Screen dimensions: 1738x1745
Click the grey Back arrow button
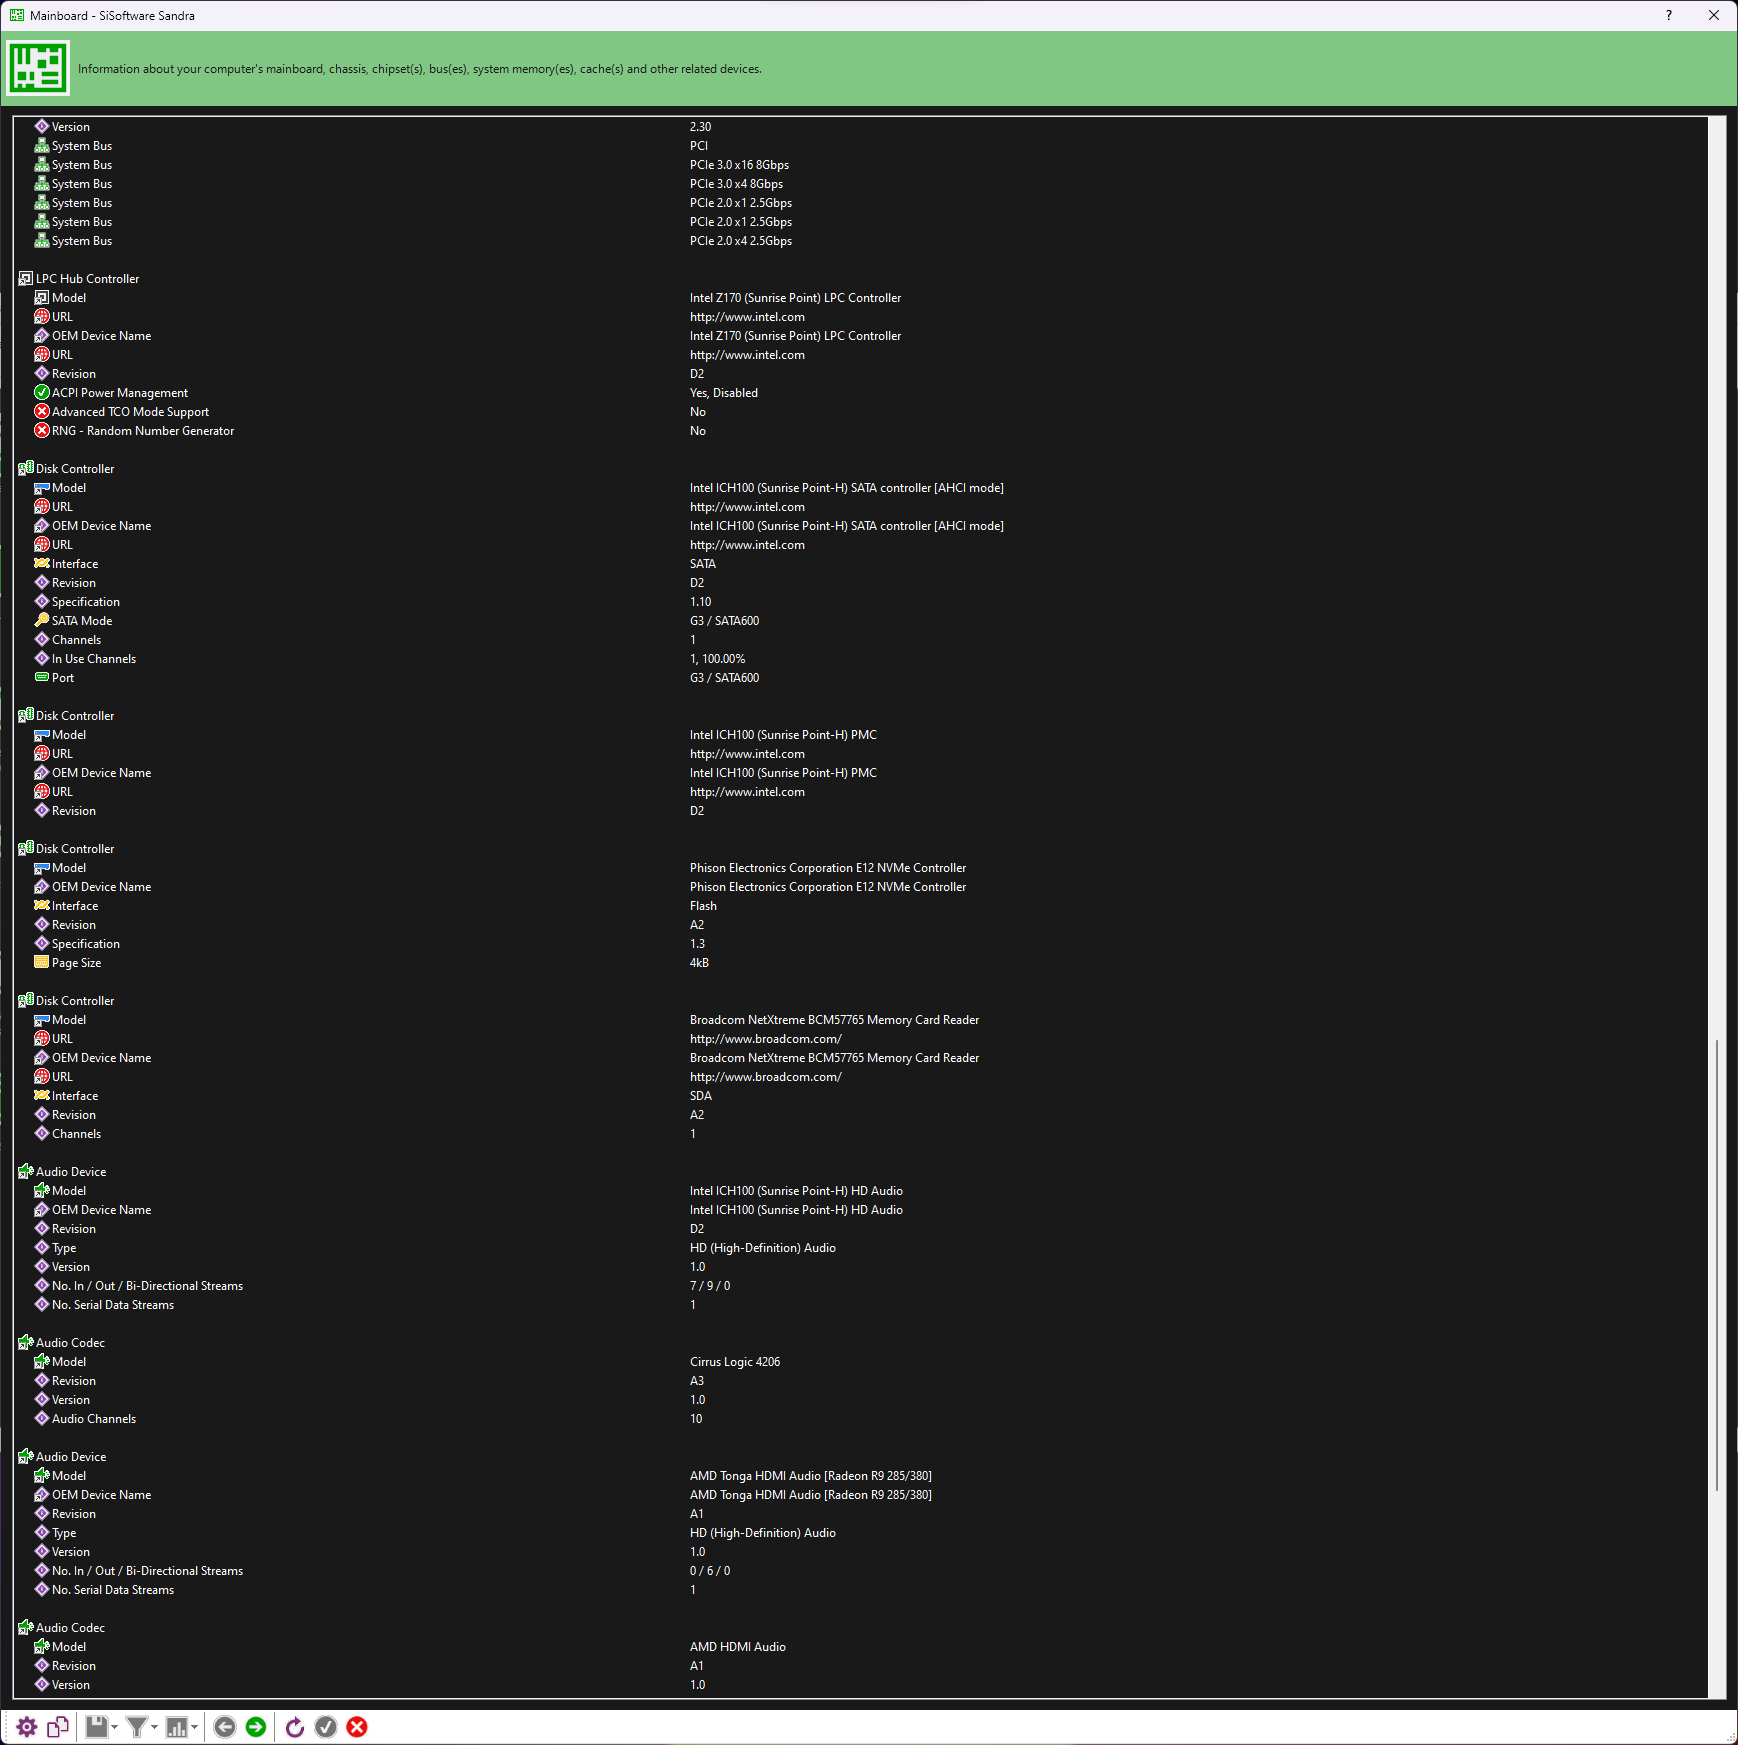[x=225, y=1727]
